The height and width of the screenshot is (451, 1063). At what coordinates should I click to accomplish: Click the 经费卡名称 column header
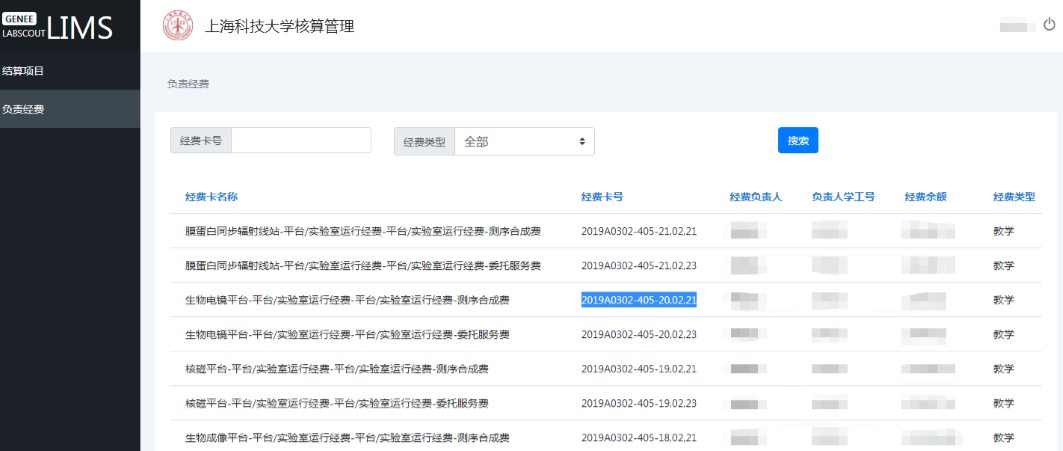point(211,197)
